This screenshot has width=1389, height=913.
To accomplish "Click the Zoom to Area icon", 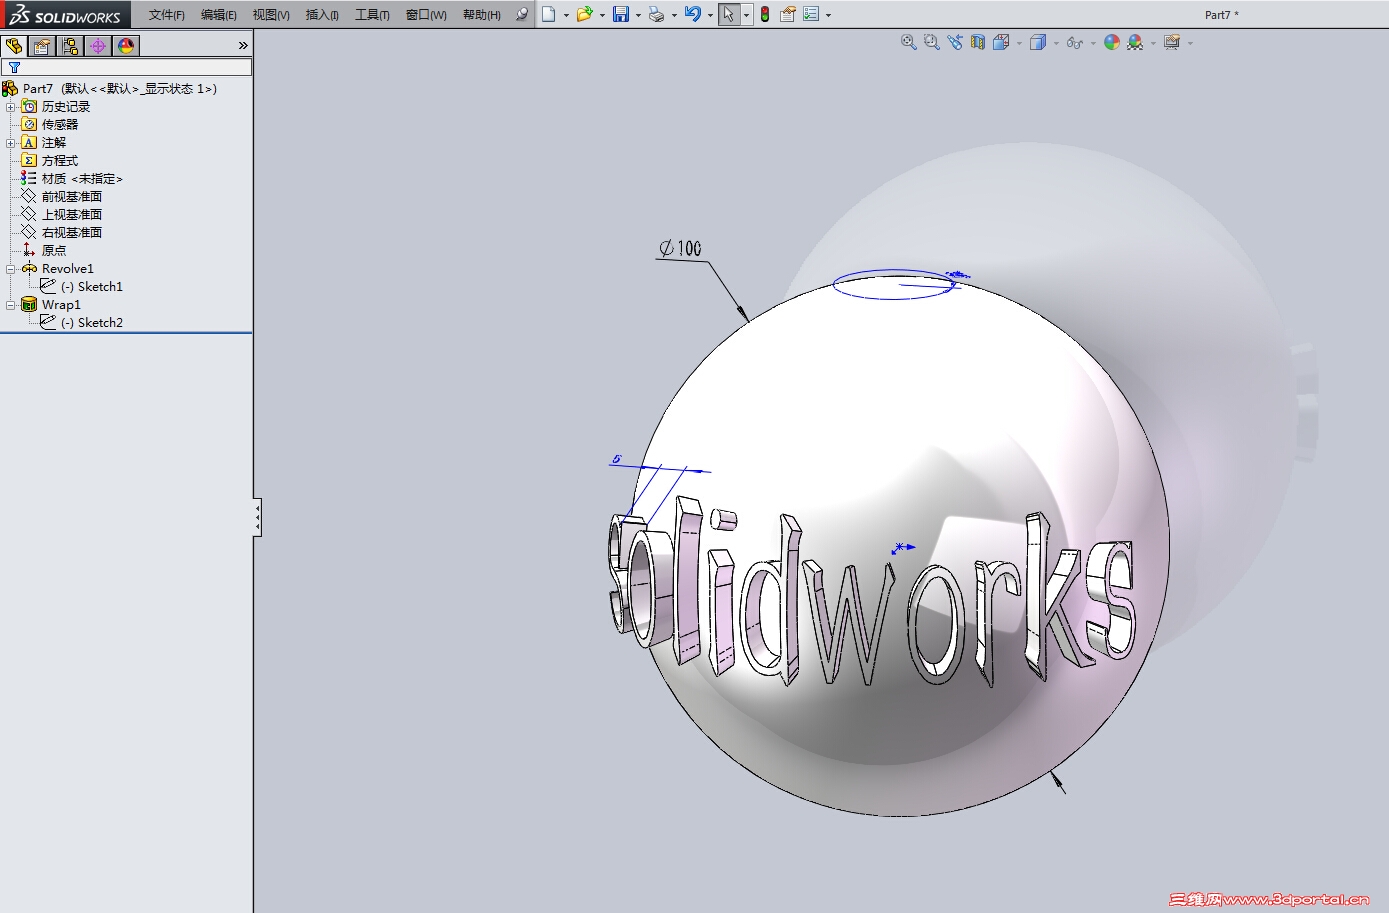I will (x=931, y=42).
